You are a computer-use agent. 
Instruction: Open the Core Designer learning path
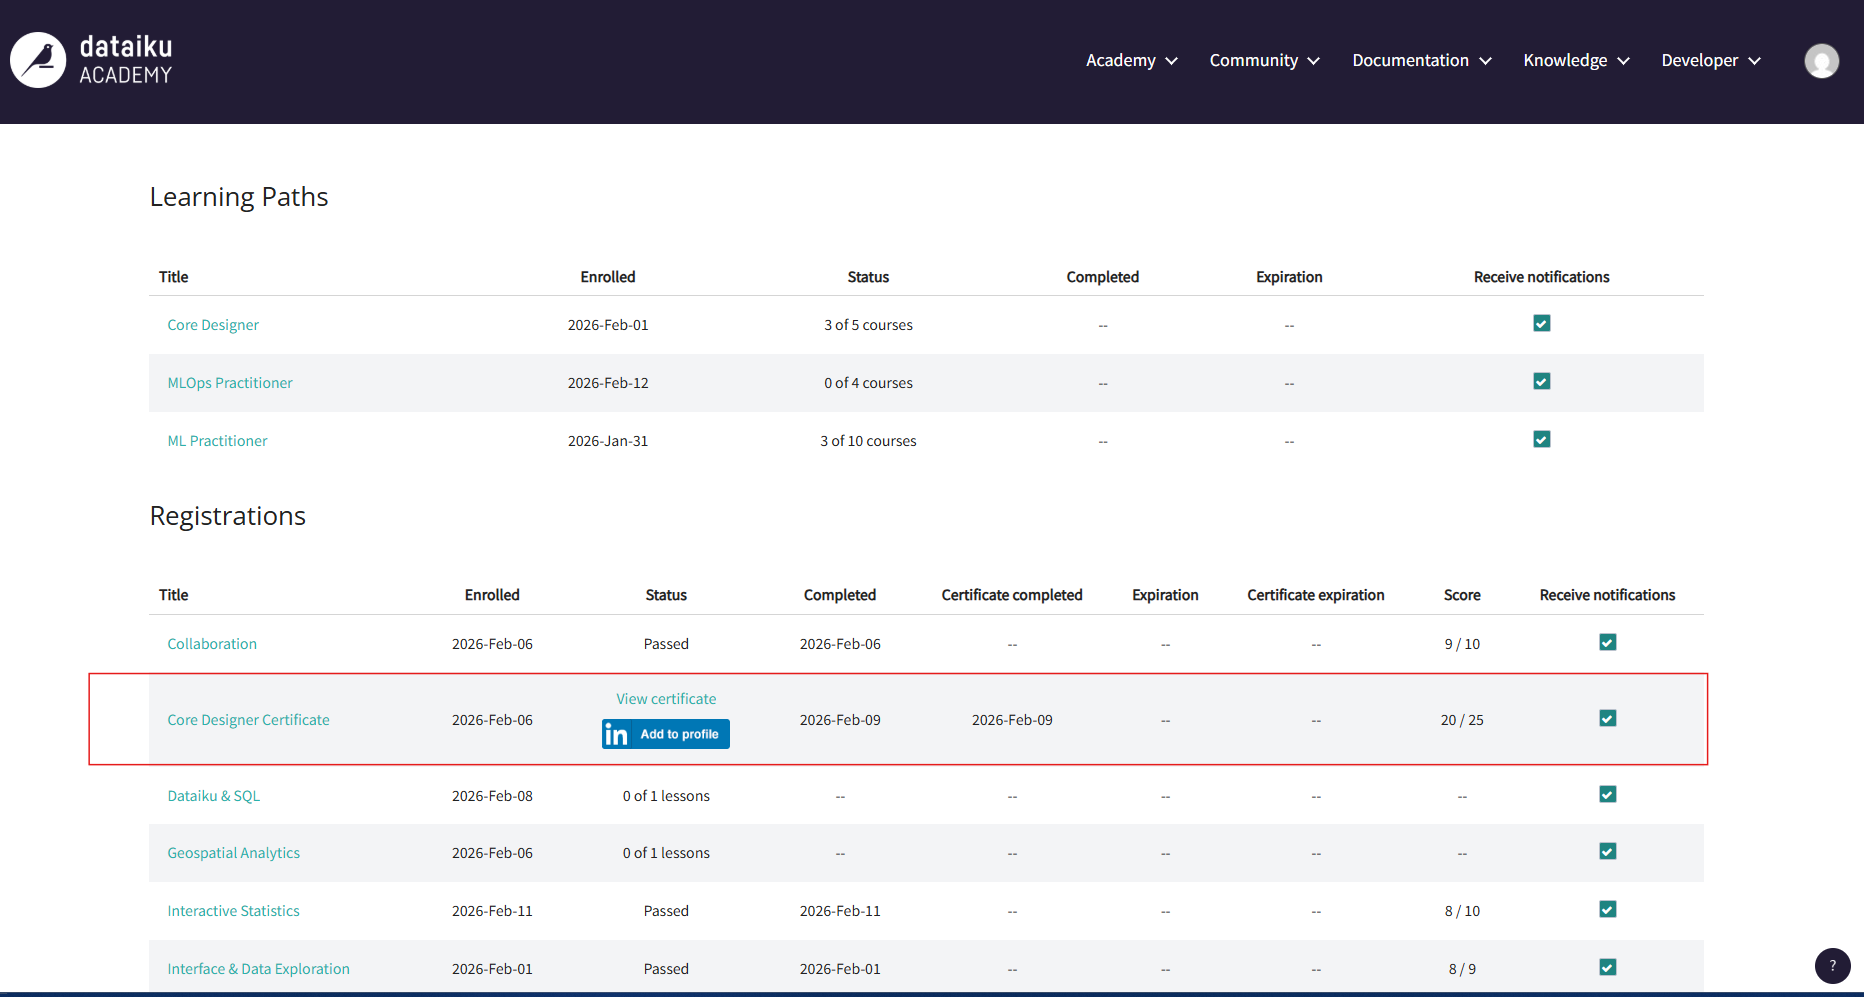213,325
